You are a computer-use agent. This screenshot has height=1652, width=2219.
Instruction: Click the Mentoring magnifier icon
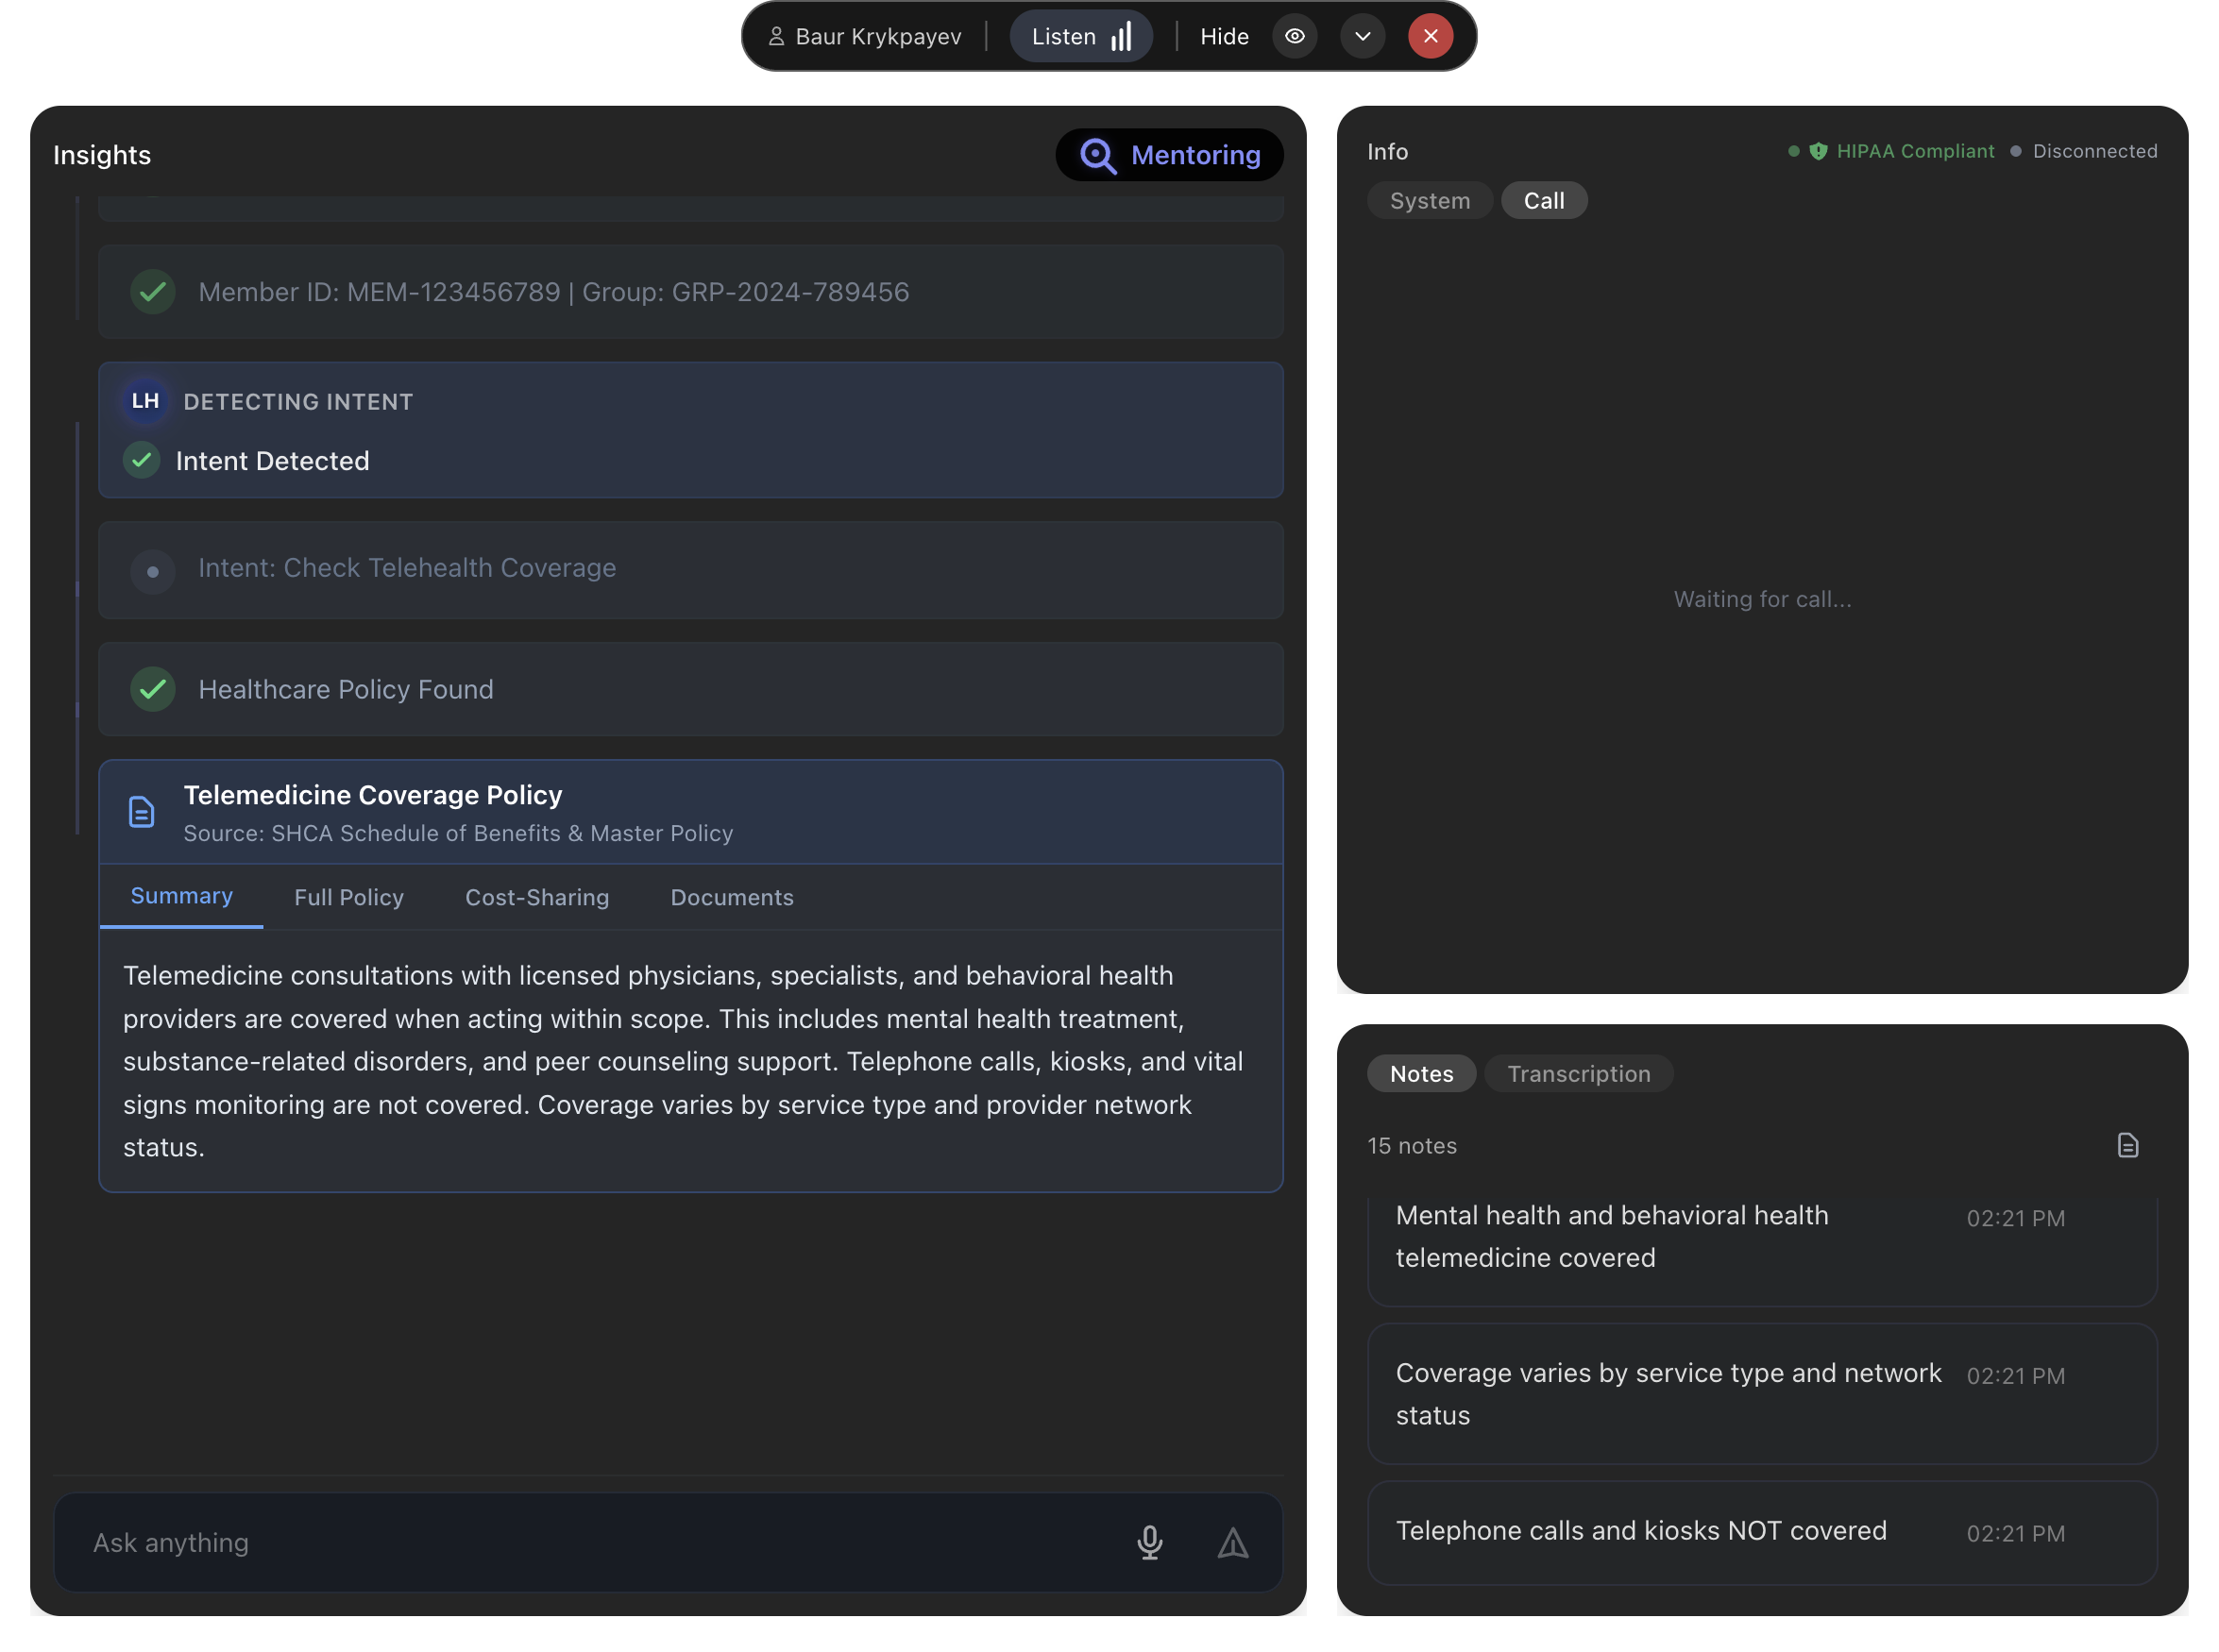(x=1097, y=156)
